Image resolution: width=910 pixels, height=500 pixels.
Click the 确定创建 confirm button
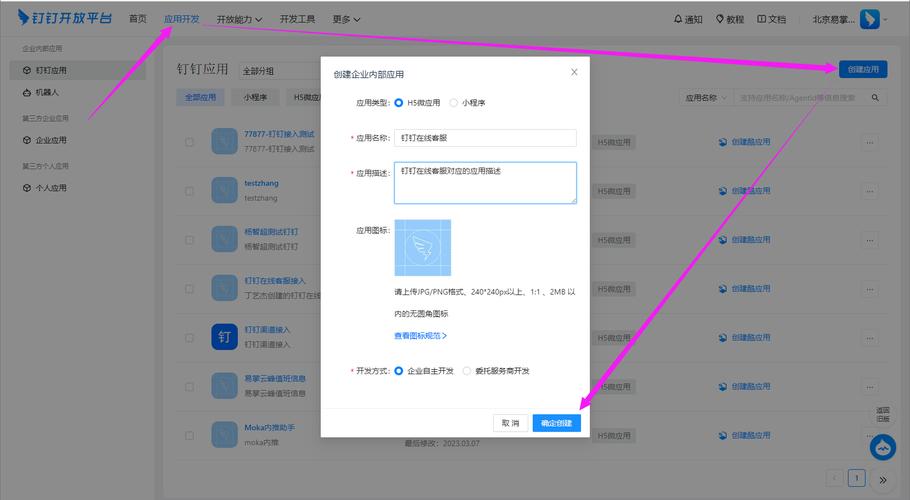pos(557,423)
